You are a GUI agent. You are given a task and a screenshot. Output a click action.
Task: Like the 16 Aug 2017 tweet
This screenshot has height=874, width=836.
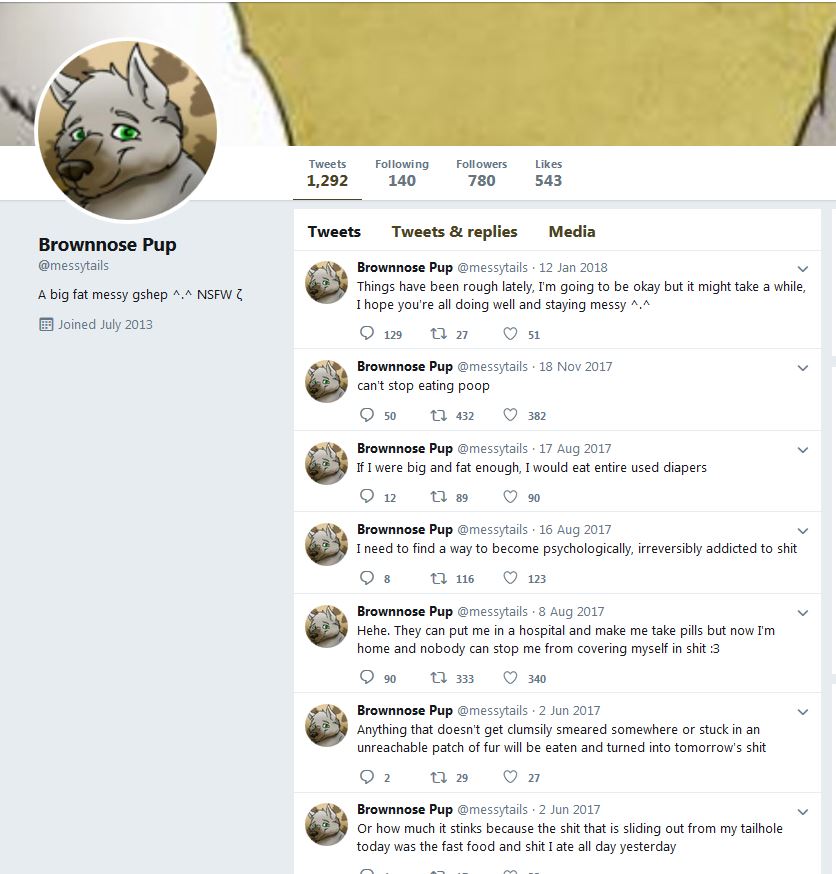click(510, 577)
